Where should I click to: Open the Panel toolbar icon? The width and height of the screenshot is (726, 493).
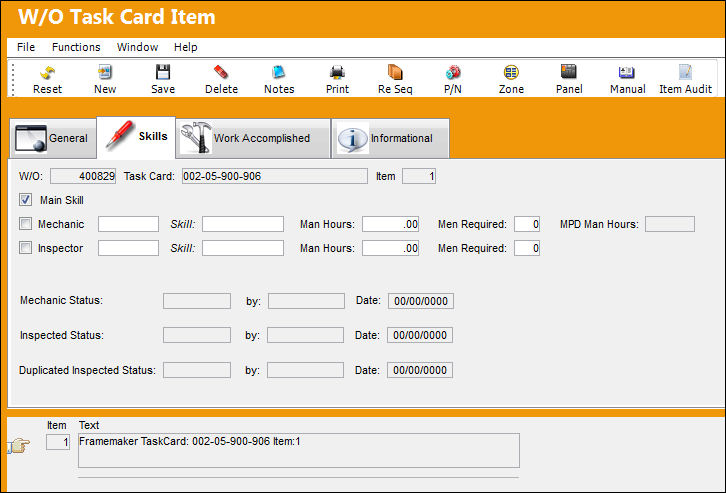569,79
